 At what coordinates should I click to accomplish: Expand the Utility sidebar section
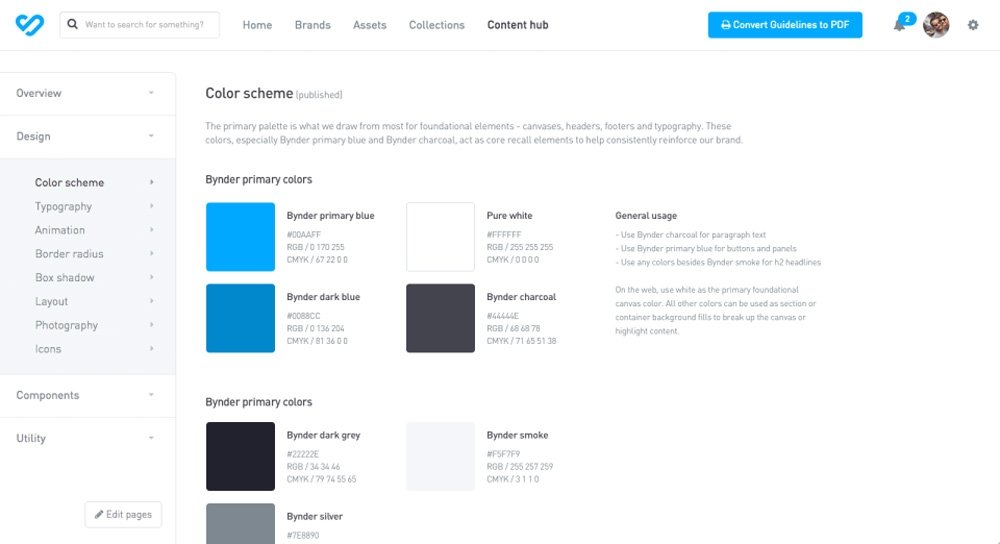click(87, 438)
